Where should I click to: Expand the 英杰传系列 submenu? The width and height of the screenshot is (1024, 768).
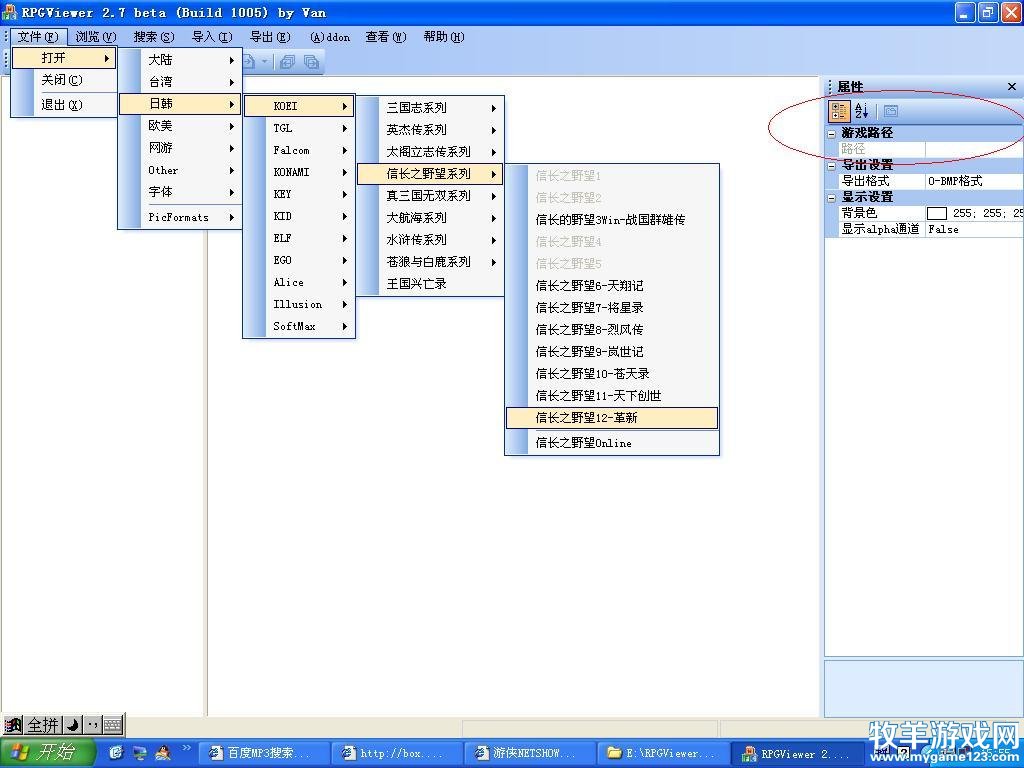pos(430,130)
